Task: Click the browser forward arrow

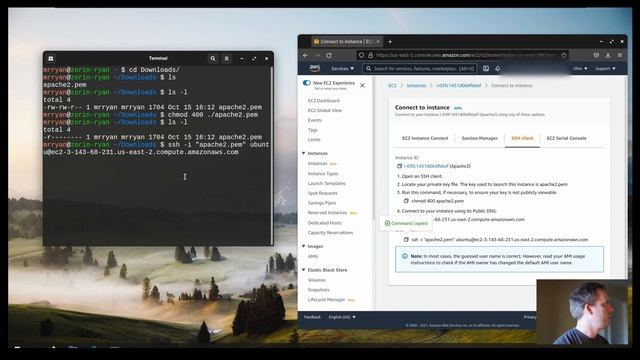Action: click(x=317, y=55)
